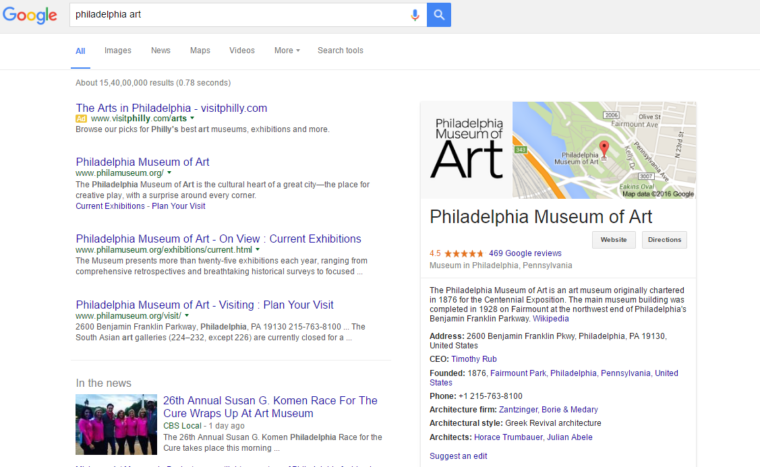The width and height of the screenshot is (760, 467).
Task: Open the Current Exhibitions sitelink
Action: click(110, 206)
